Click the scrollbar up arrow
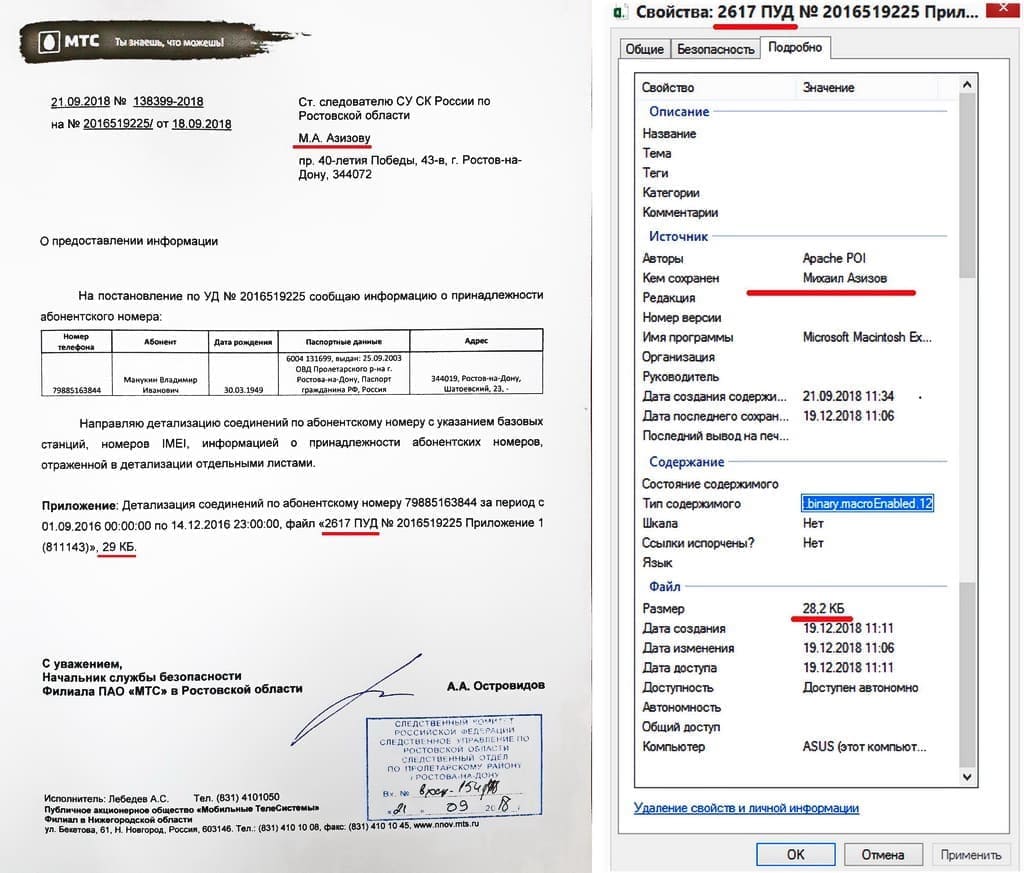The width and height of the screenshot is (1024, 873). pos(967,84)
